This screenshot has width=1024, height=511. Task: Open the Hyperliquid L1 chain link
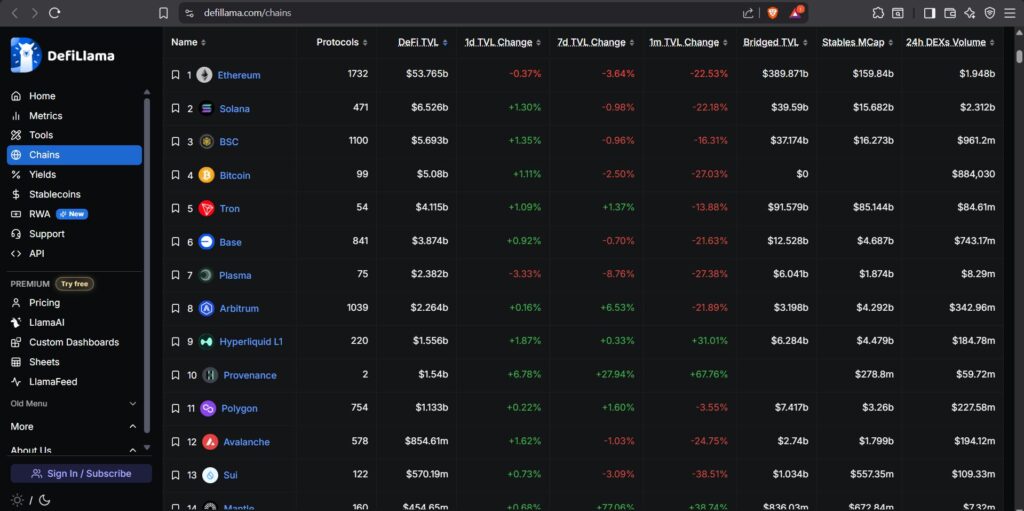coord(251,341)
